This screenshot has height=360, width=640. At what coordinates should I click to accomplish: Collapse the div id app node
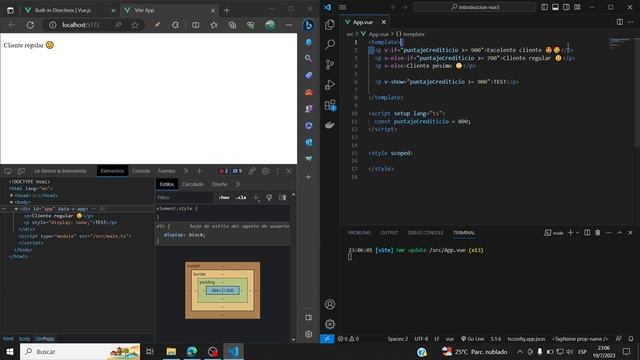[x=16, y=209]
